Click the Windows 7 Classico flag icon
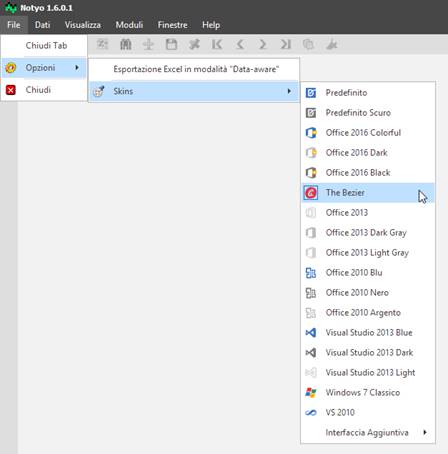Viewport: 448px width, 454px height. pos(311,393)
